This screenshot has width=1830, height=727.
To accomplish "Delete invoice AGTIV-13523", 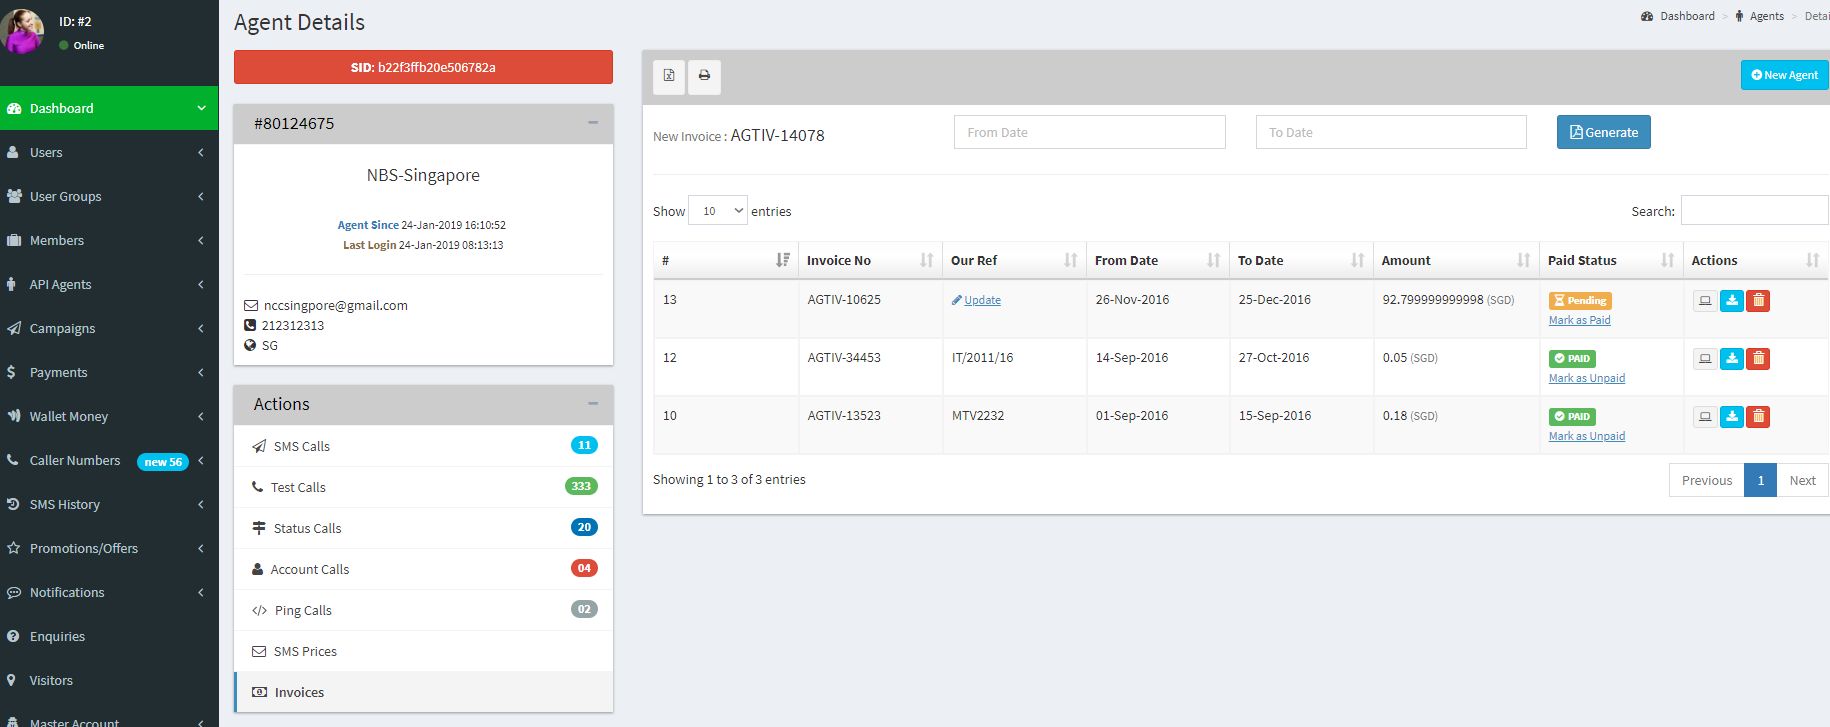I will [1758, 417].
